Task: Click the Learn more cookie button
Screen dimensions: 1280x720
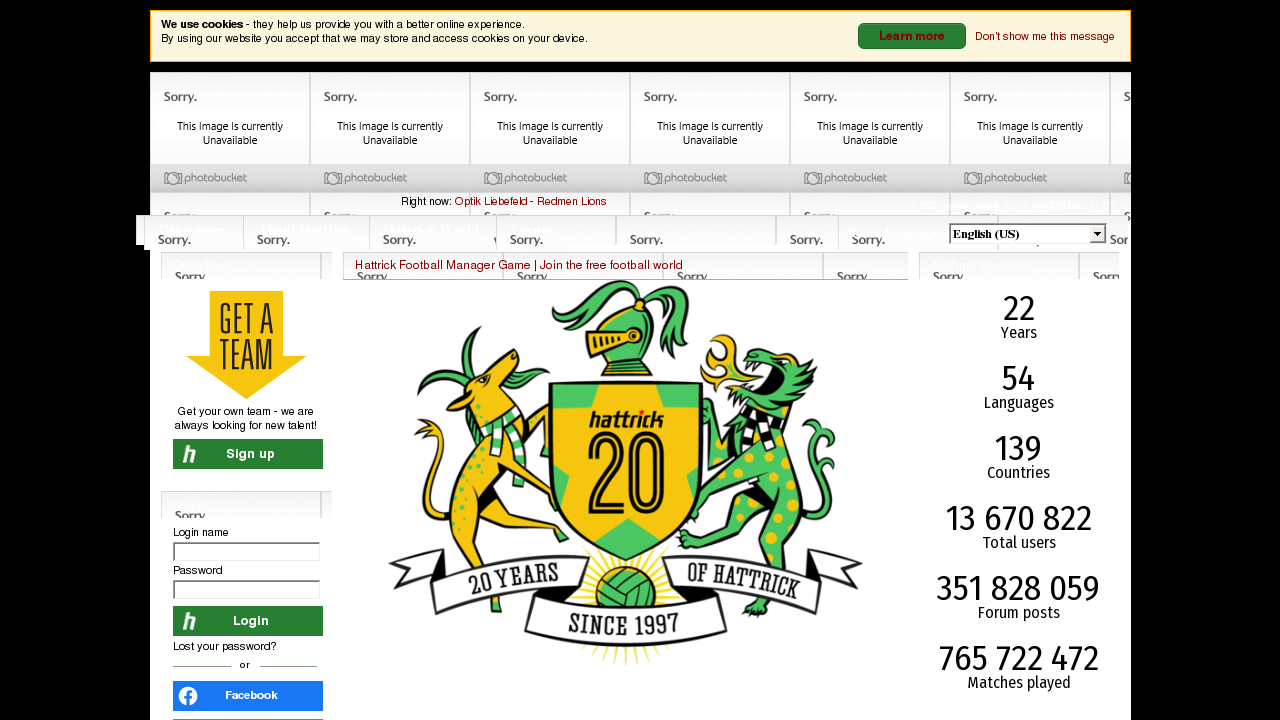Action: (x=911, y=36)
